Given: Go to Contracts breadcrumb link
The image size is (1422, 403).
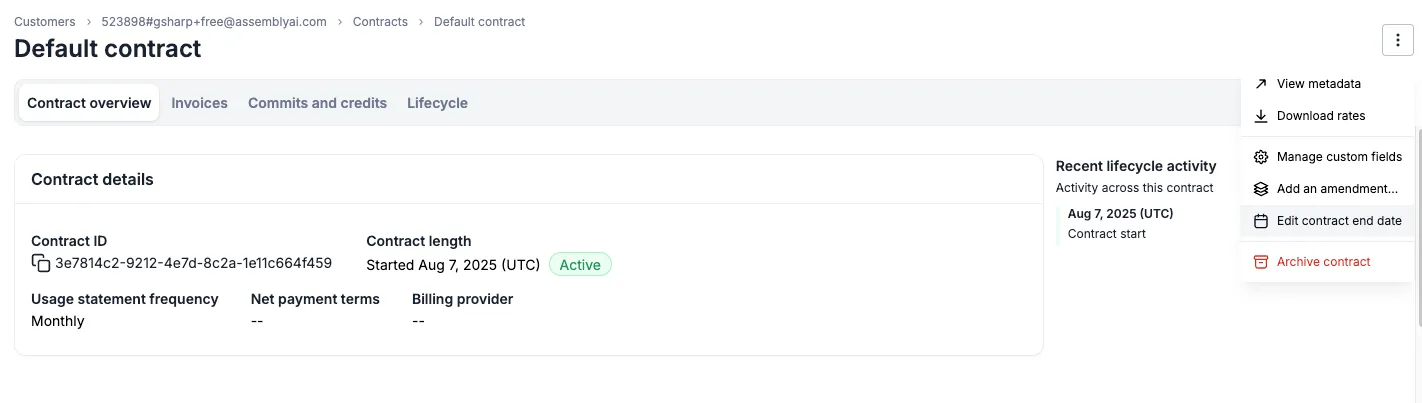Looking at the screenshot, I should coord(380,22).
